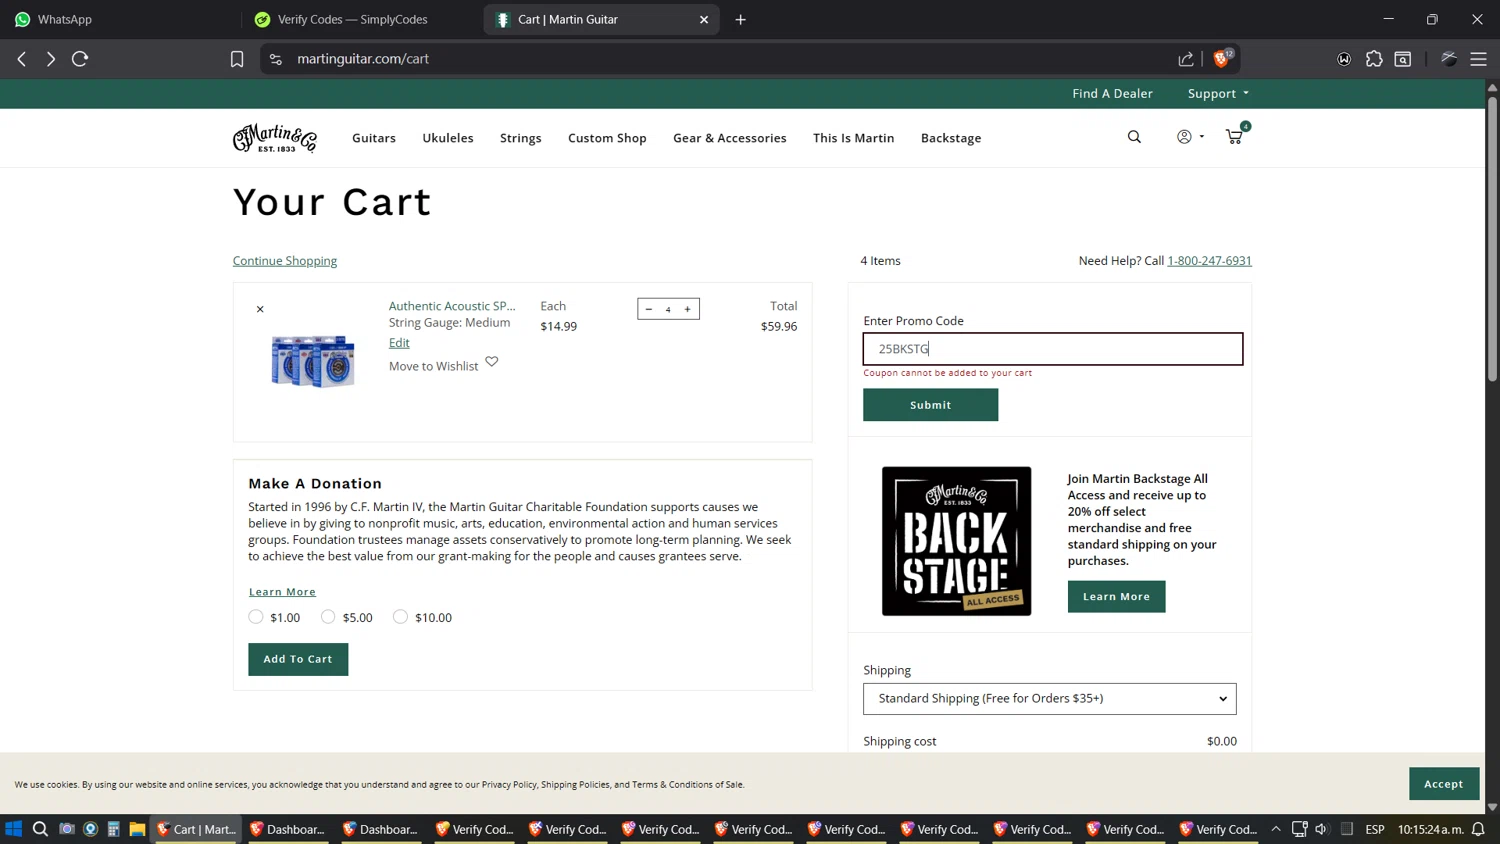This screenshot has width=1500, height=844.
Task: Select the $1.00 donation option
Action: pos(256,617)
